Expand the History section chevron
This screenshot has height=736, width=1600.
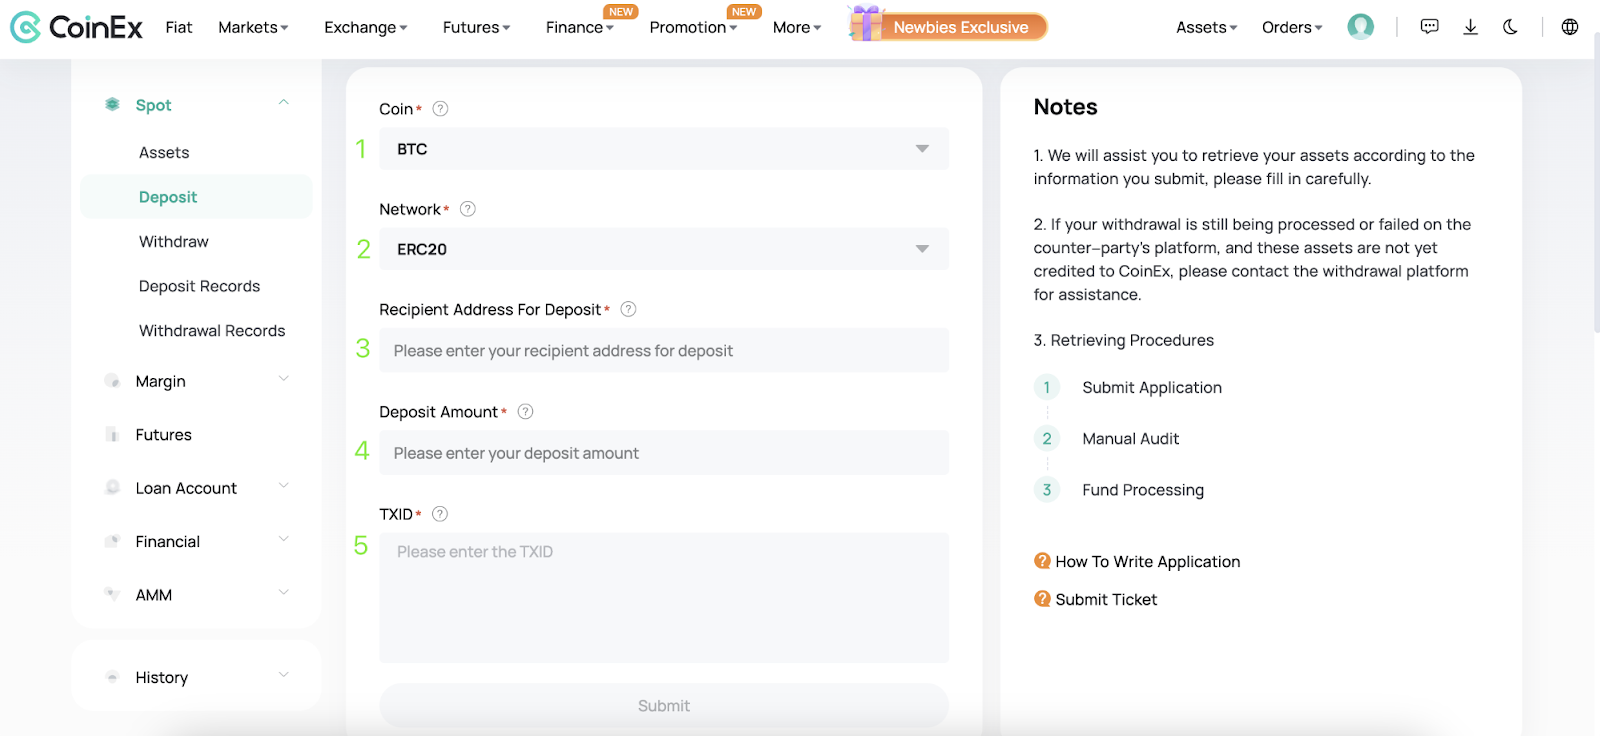284,674
